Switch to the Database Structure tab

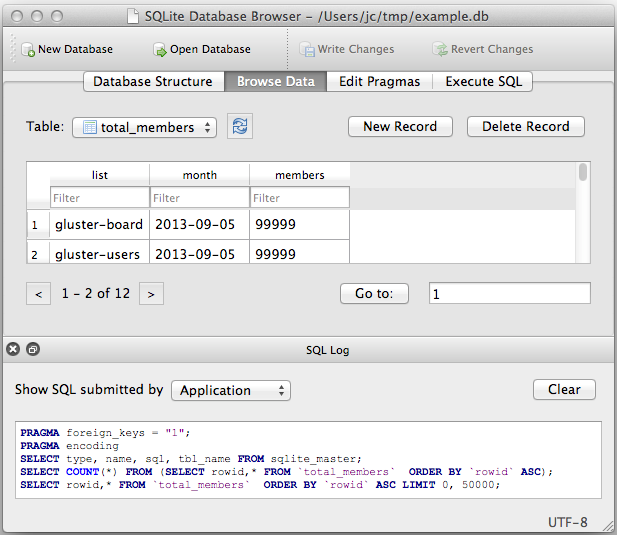tap(153, 81)
